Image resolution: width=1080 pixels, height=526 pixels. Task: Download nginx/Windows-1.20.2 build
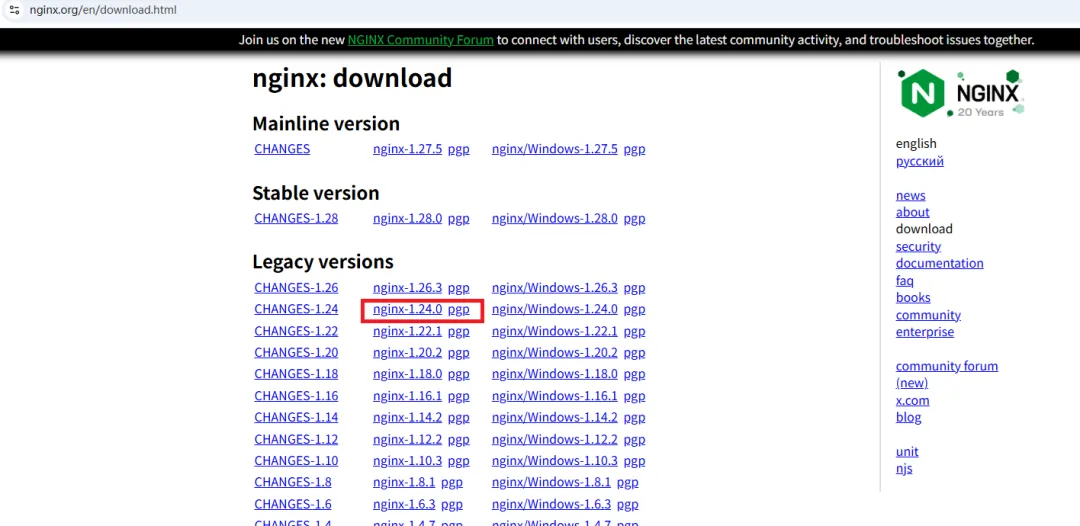[x=554, y=353]
